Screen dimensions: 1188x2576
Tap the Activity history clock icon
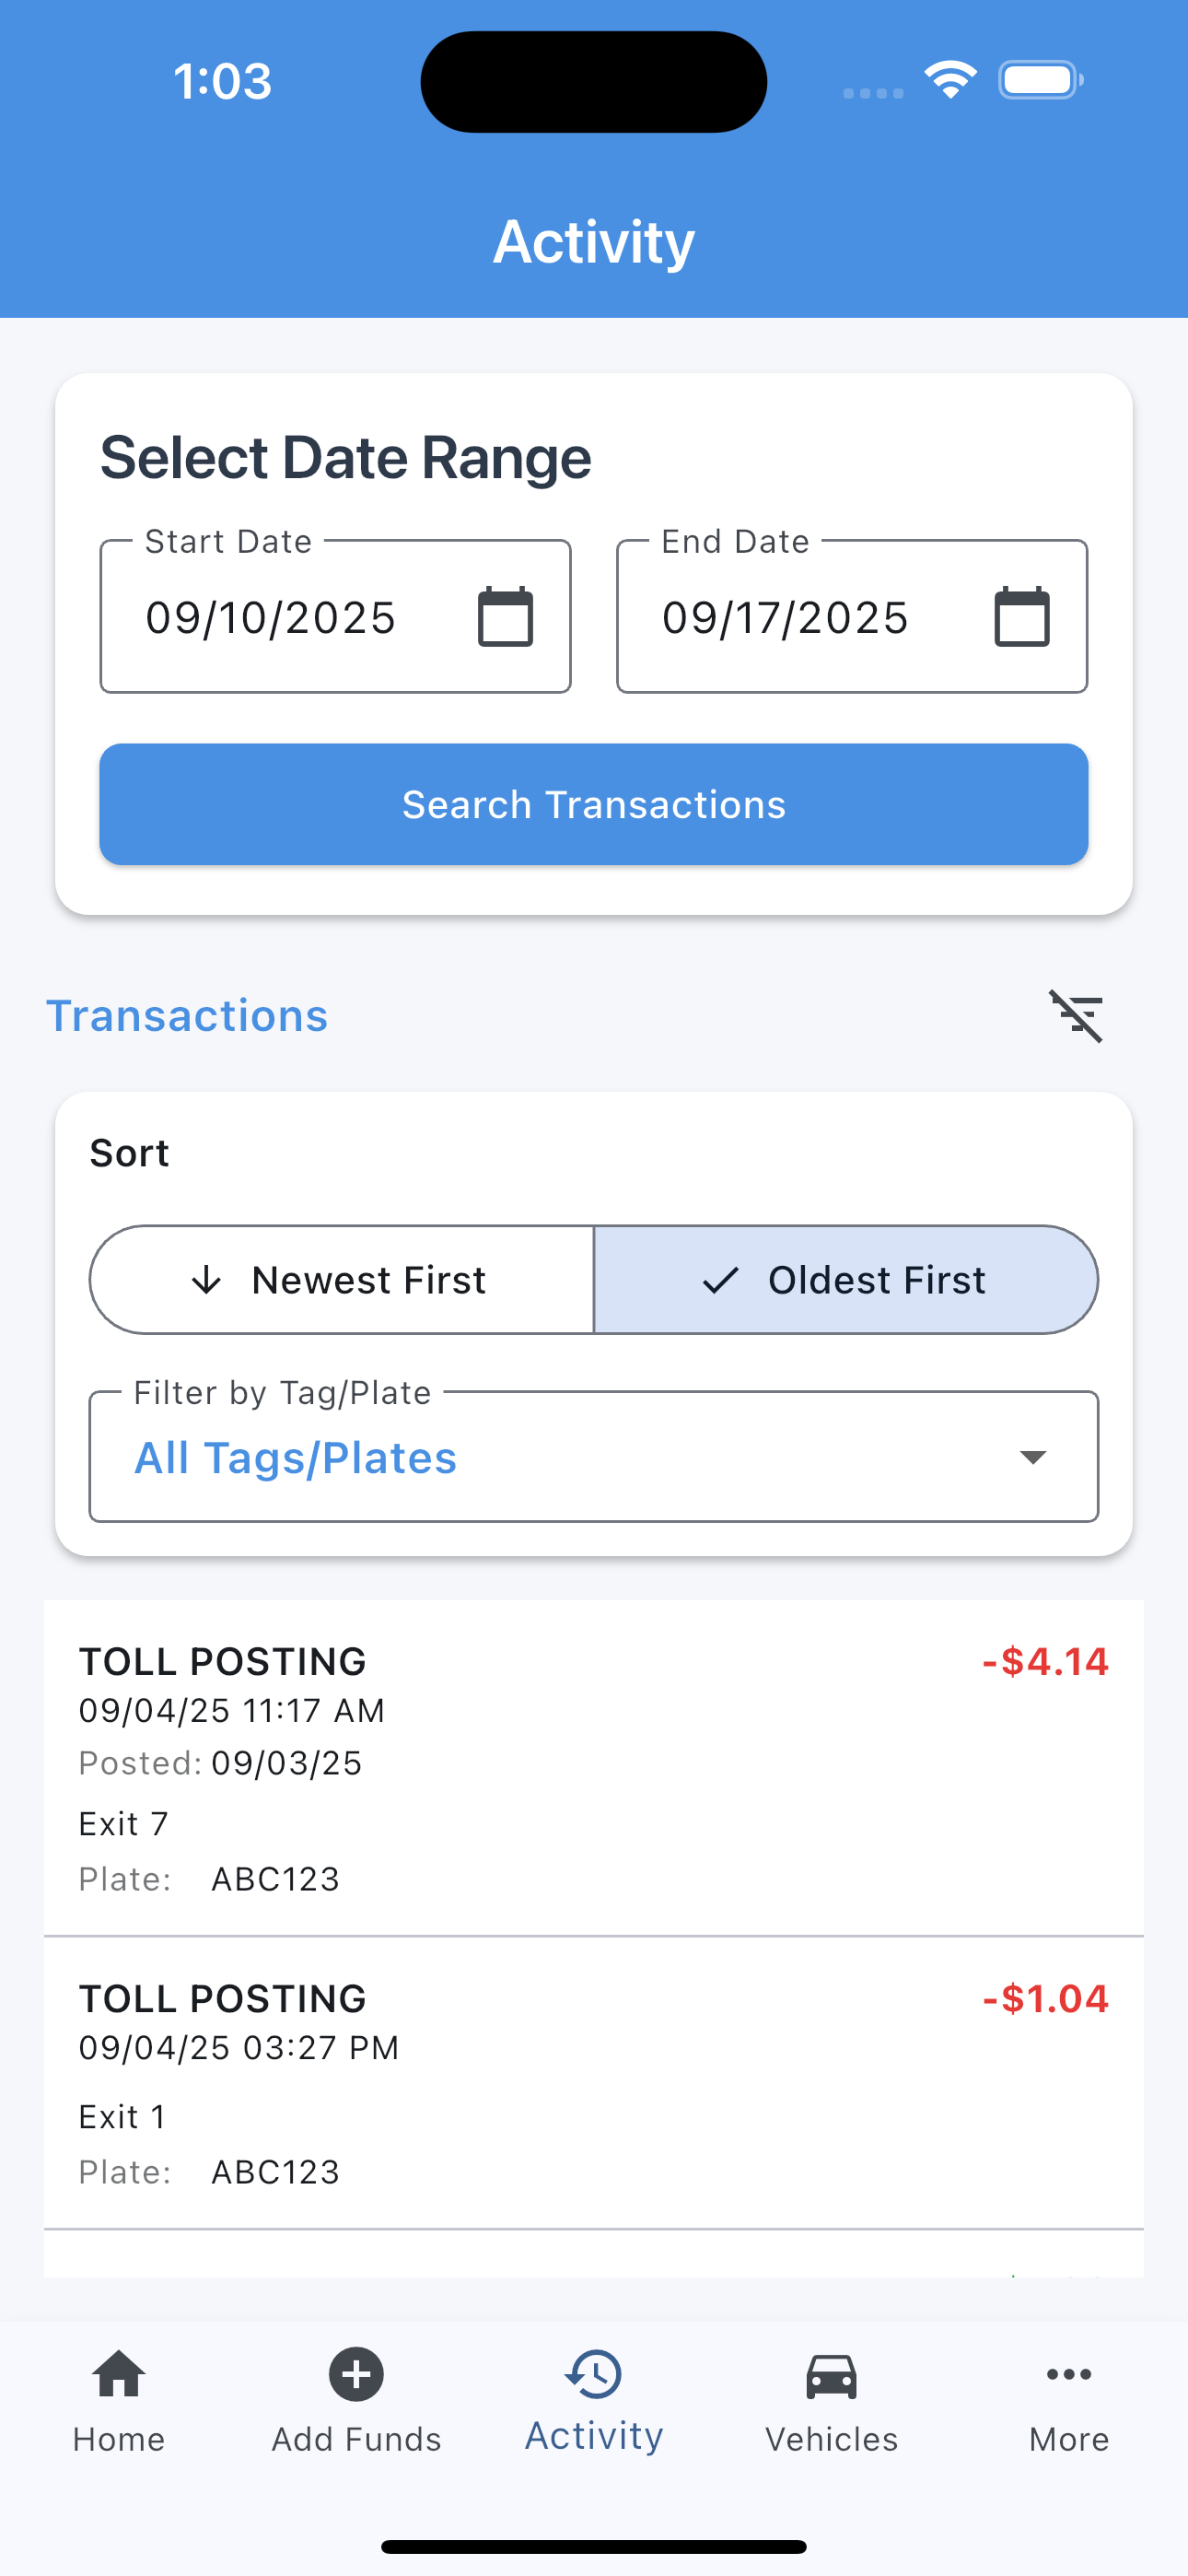point(594,2375)
